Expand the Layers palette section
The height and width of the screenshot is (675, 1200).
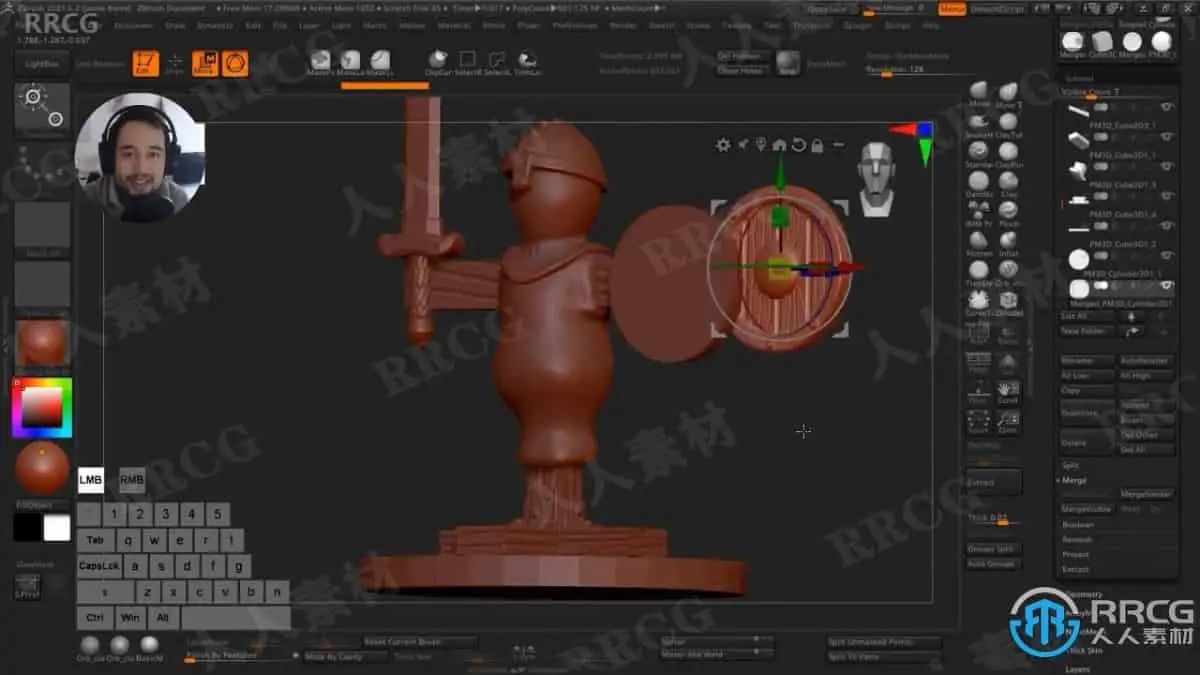[1078, 669]
